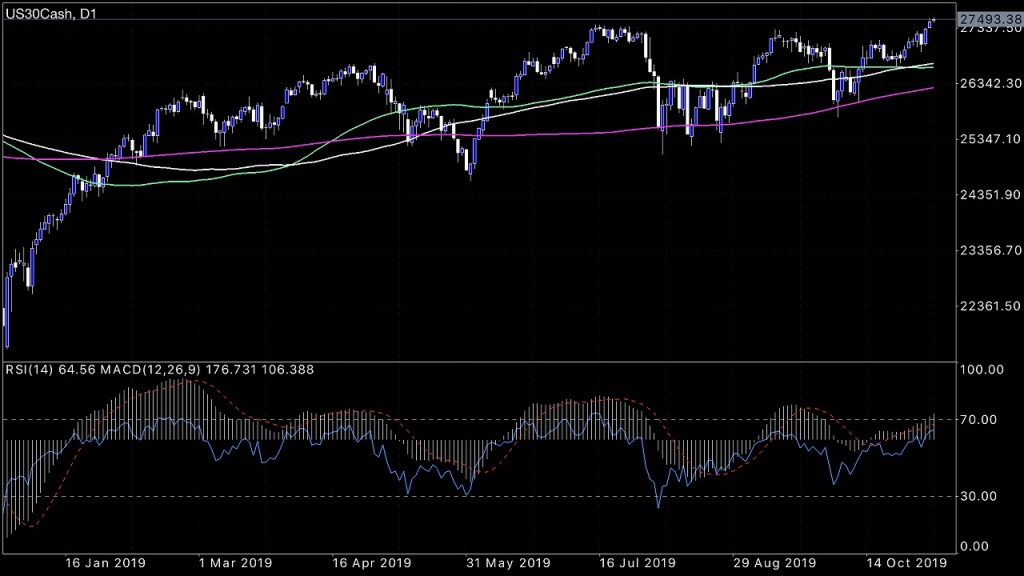
Task: Select the latest candlestick at chart's right edge
Action: (933, 21)
